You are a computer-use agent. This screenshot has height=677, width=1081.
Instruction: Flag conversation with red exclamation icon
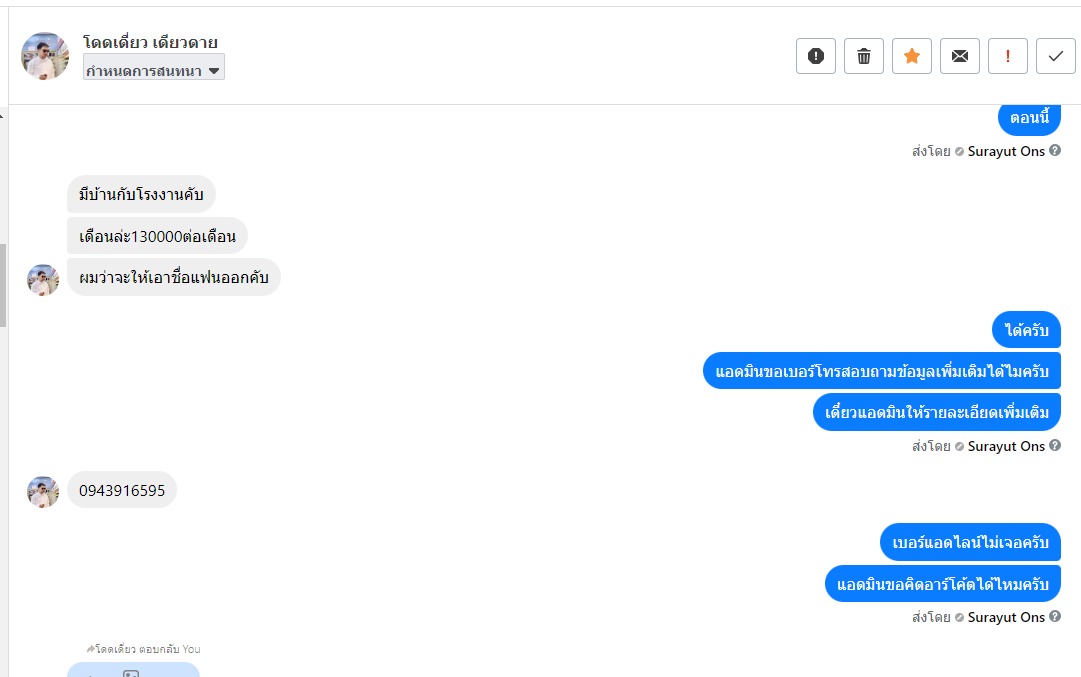click(1007, 56)
